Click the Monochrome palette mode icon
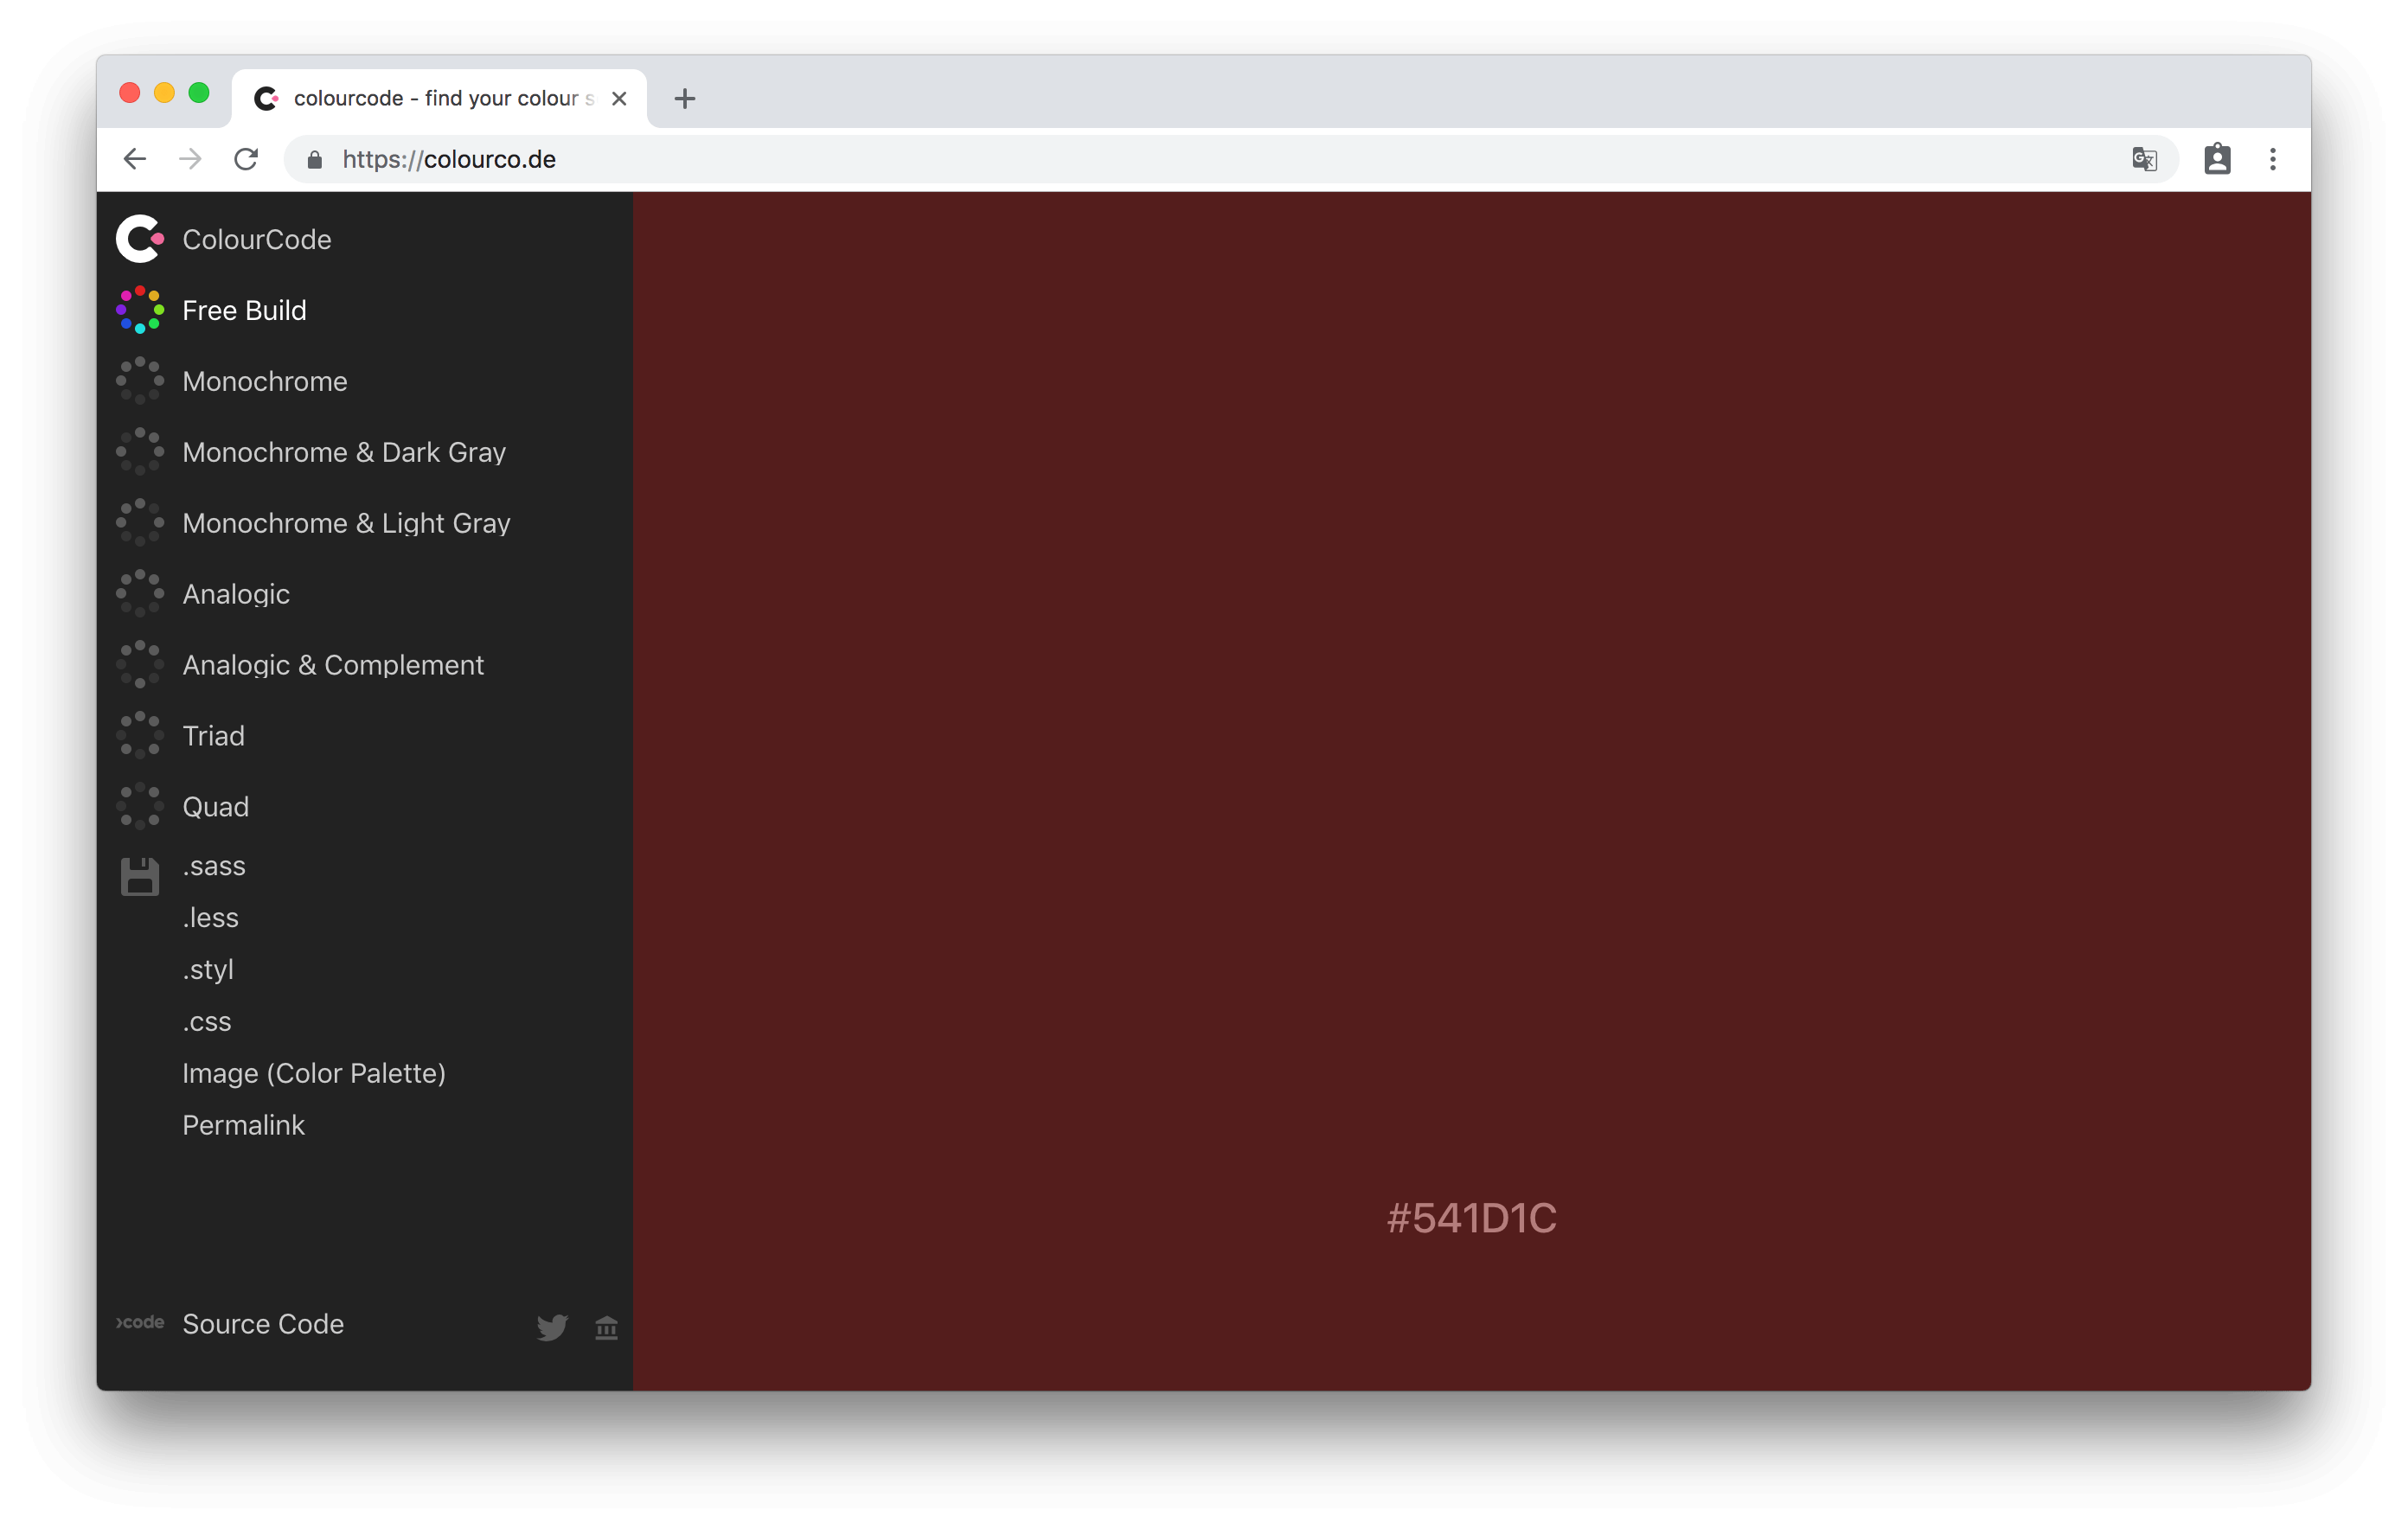The width and height of the screenshot is (2408, 1529). click(x=142, y=381)
